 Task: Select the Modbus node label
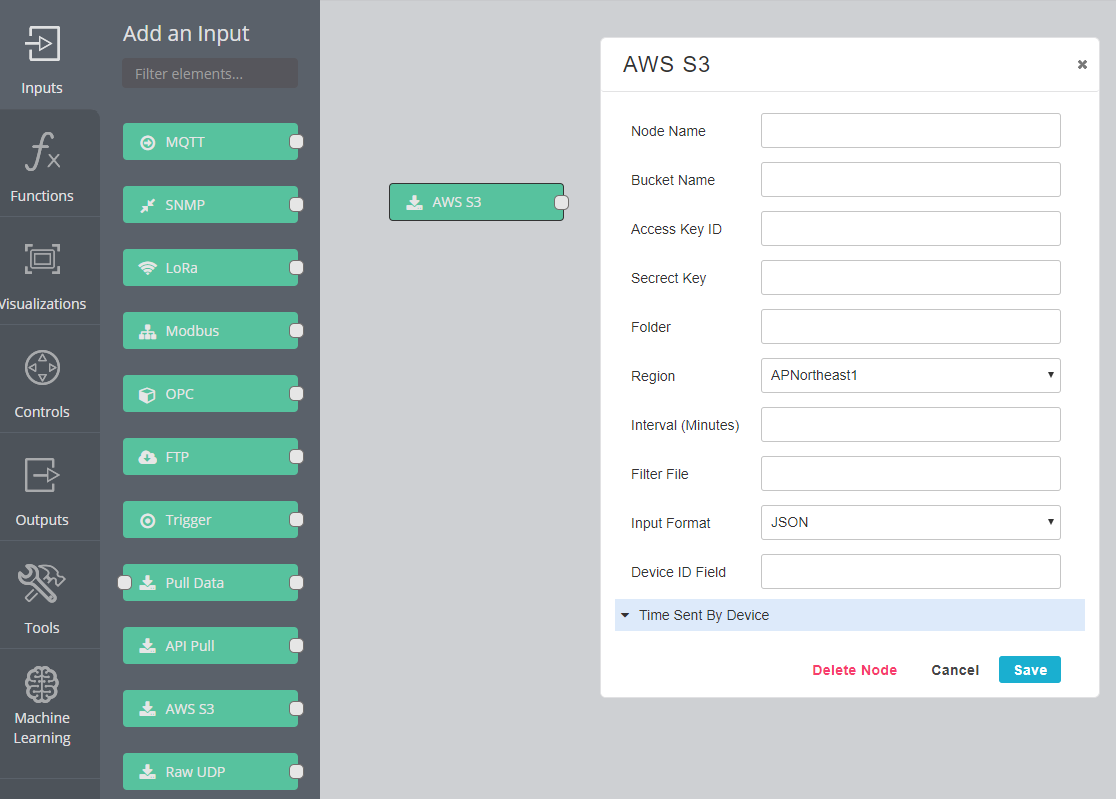[x=192, y=332]
